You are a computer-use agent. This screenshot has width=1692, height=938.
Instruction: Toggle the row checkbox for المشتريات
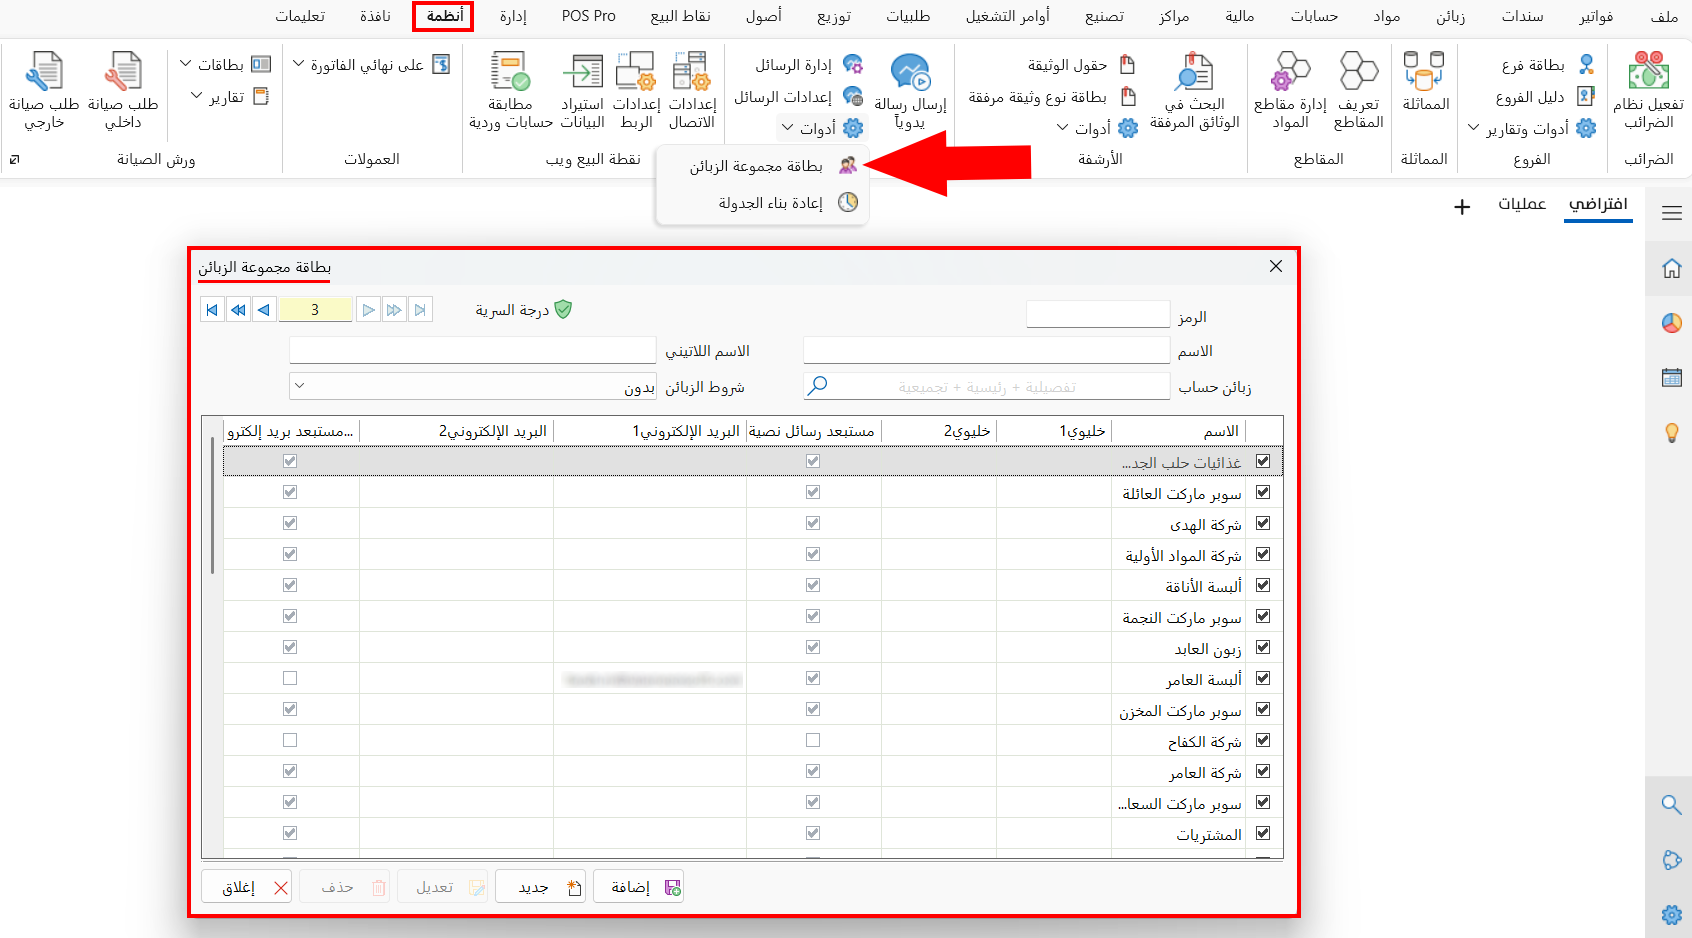[1263, 833]
